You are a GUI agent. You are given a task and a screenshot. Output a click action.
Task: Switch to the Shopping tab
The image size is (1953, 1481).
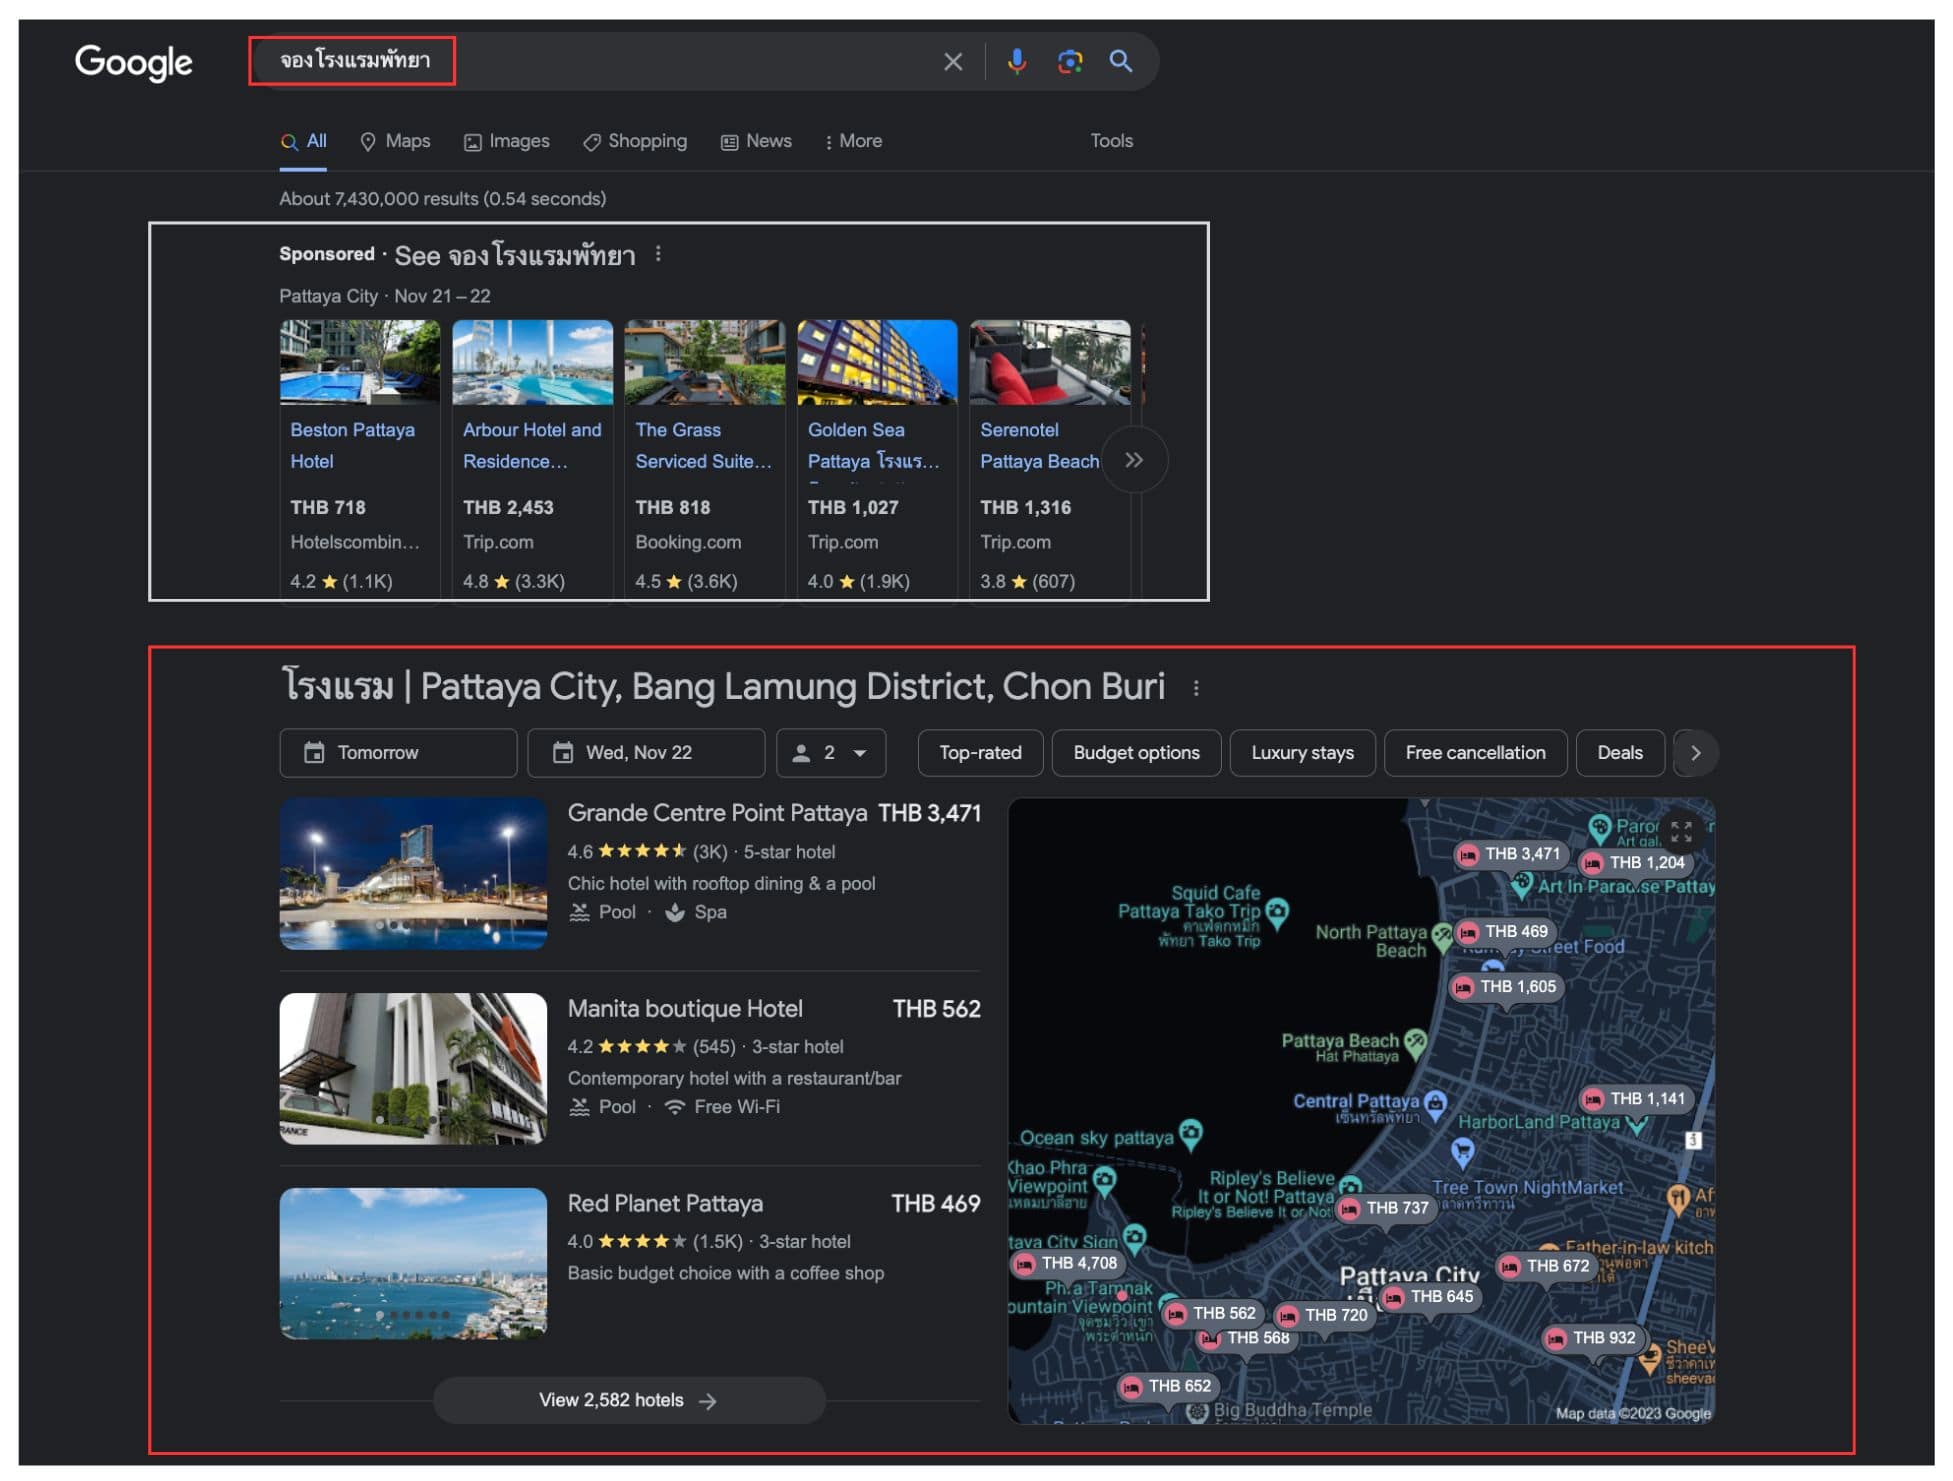635,141
